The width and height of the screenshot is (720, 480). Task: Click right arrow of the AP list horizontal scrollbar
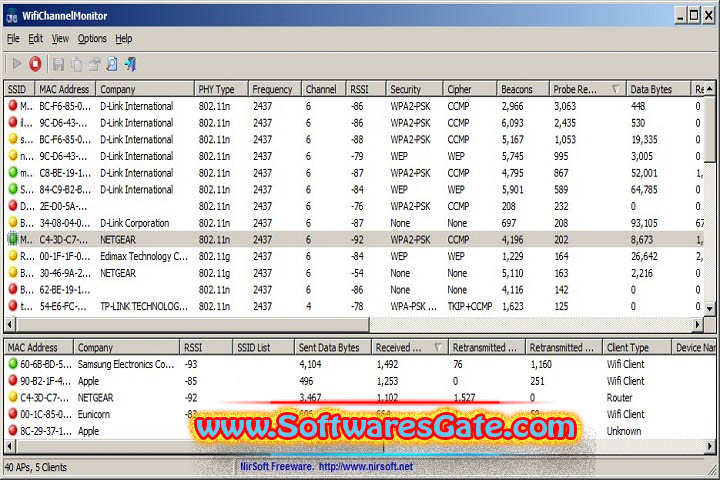pos(698,324)
